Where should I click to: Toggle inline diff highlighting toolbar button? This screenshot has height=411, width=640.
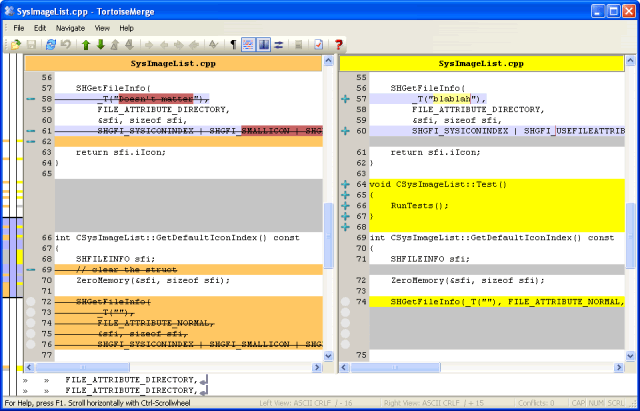tap(248, 45)
